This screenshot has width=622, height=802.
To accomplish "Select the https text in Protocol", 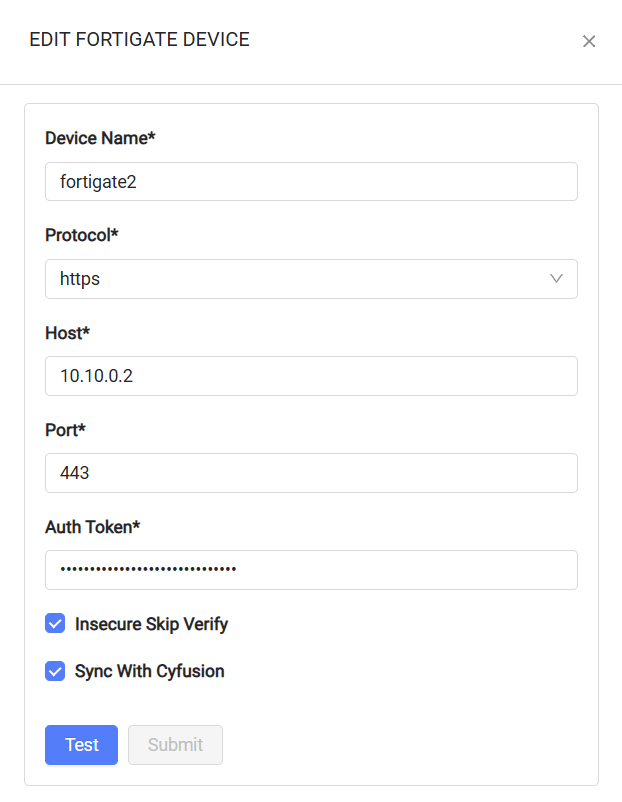I will [80, 279].
